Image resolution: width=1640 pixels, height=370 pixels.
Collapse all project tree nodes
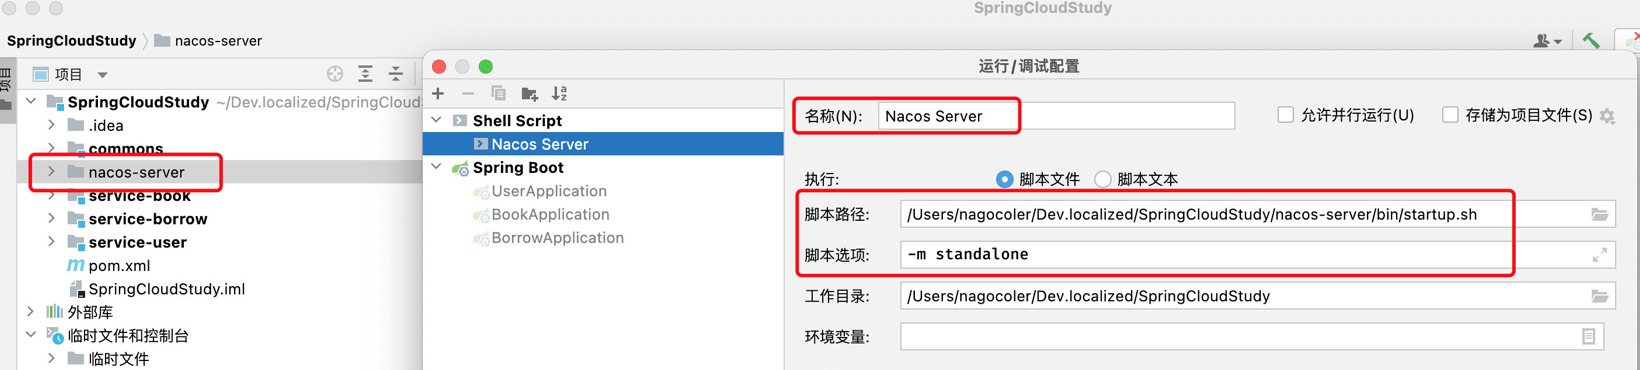tap(396, 74)
